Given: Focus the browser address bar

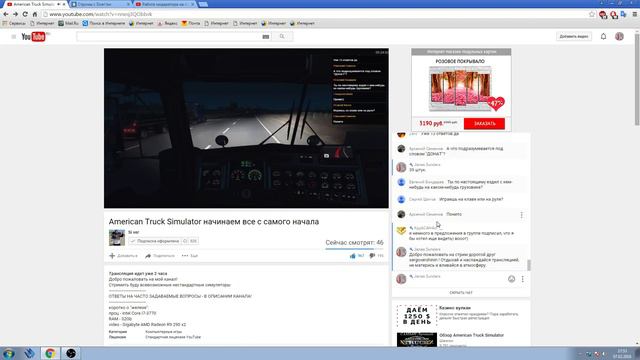Looking at the screenshot, I should 314,14.
